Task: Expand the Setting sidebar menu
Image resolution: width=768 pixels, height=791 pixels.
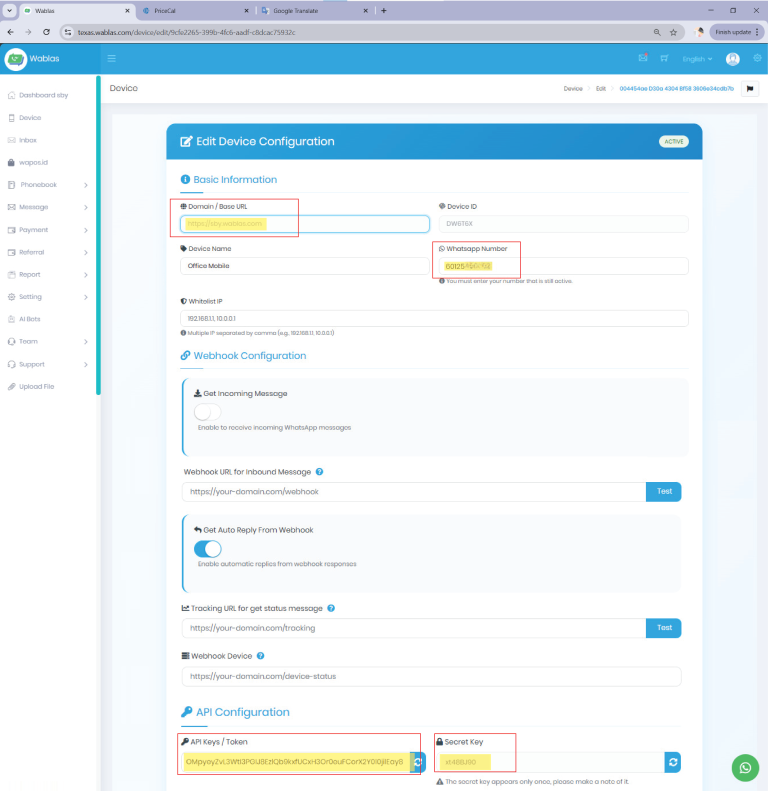Action: [x=48, y=297]
